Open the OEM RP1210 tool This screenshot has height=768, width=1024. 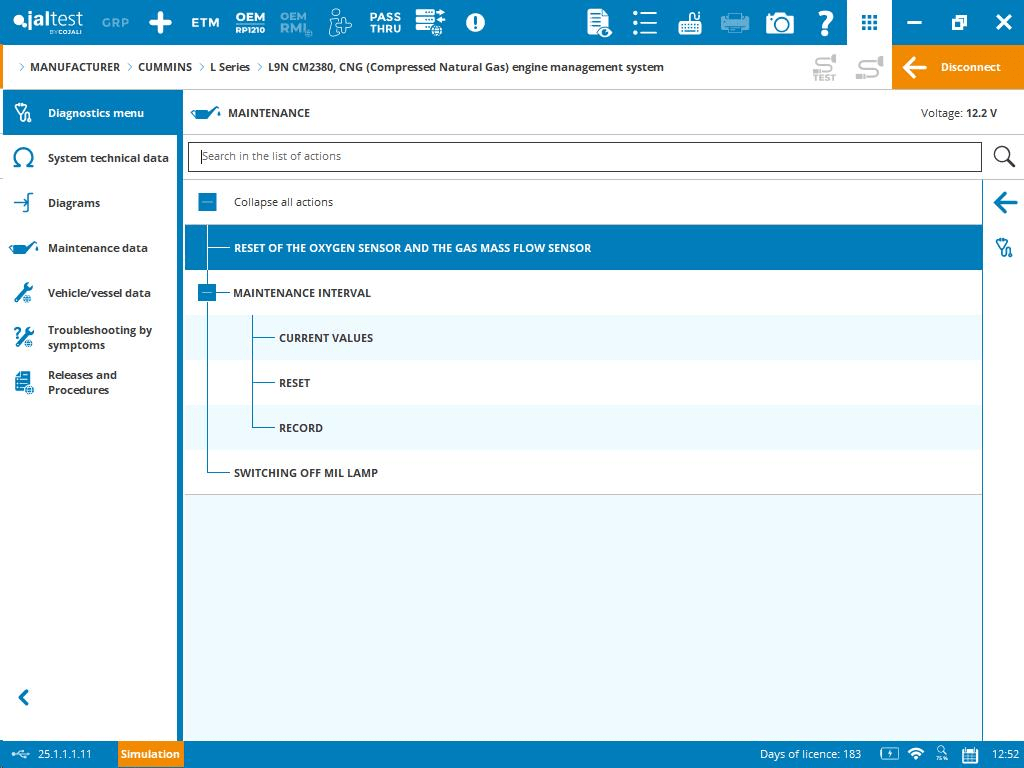[250, 22]
